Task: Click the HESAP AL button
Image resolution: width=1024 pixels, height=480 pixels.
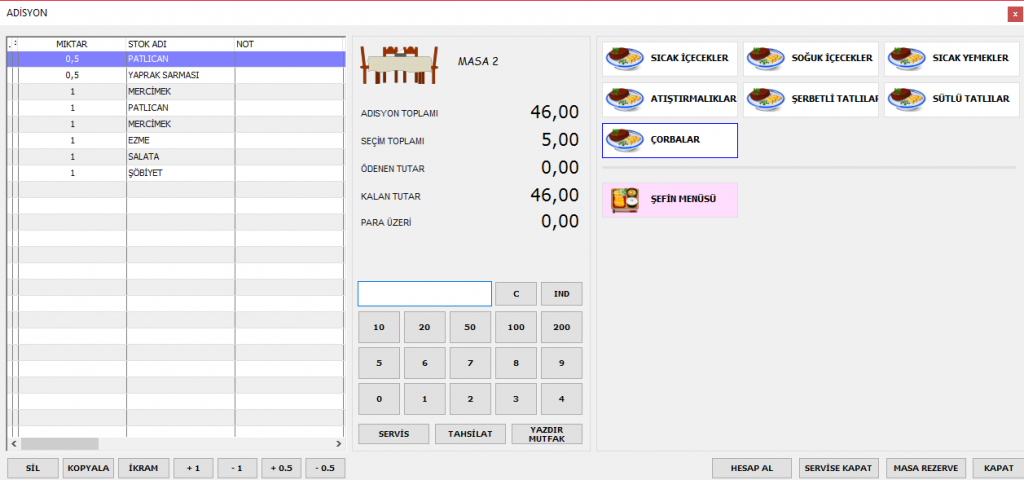Action: click(752, 468)
